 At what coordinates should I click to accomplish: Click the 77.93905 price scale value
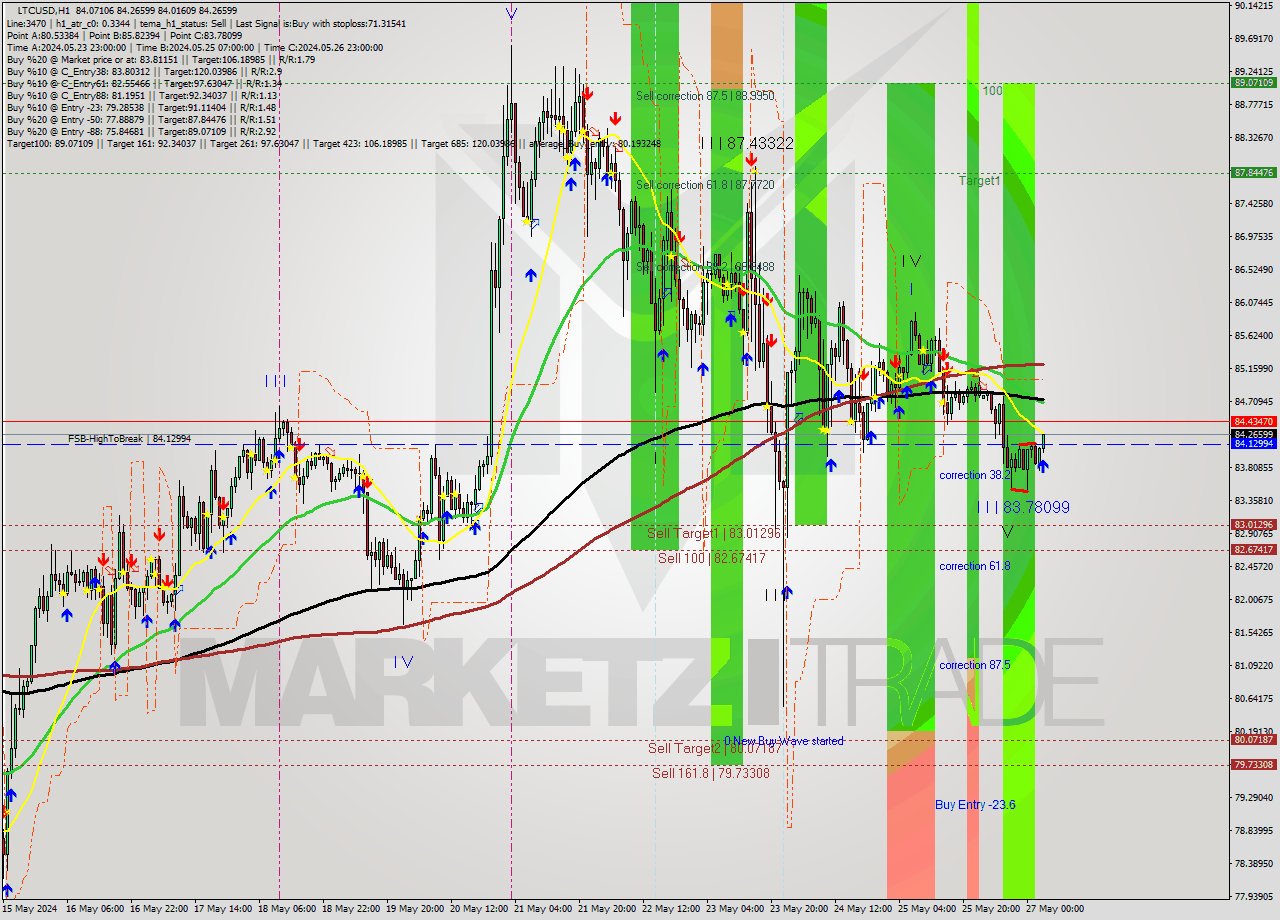tap(1252, 896)
